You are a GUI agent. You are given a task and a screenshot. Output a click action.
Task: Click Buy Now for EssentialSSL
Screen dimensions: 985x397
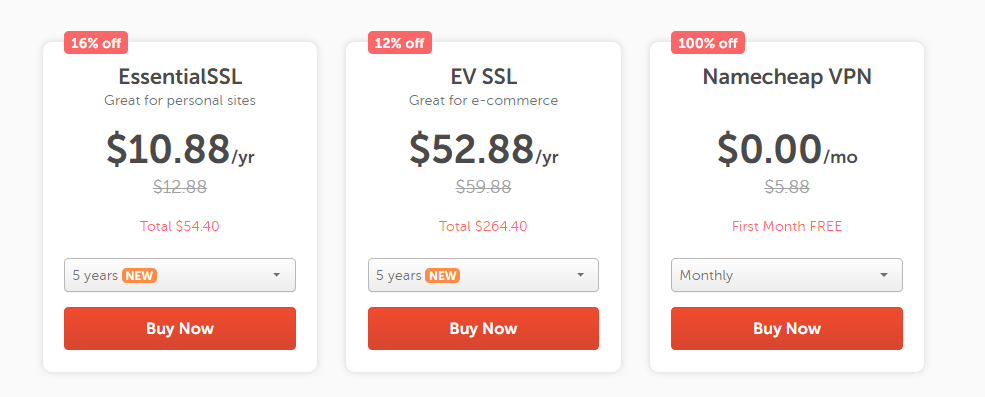(x=180, y=328)
